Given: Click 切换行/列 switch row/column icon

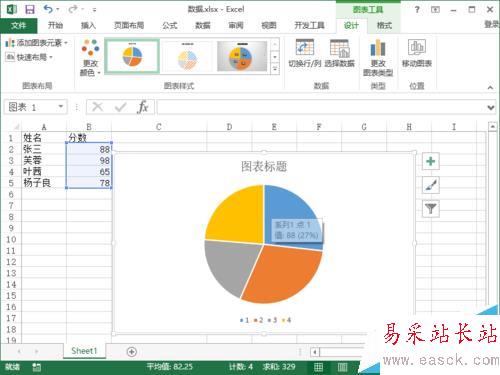Looking at the screenshot, I should point(305,53).
